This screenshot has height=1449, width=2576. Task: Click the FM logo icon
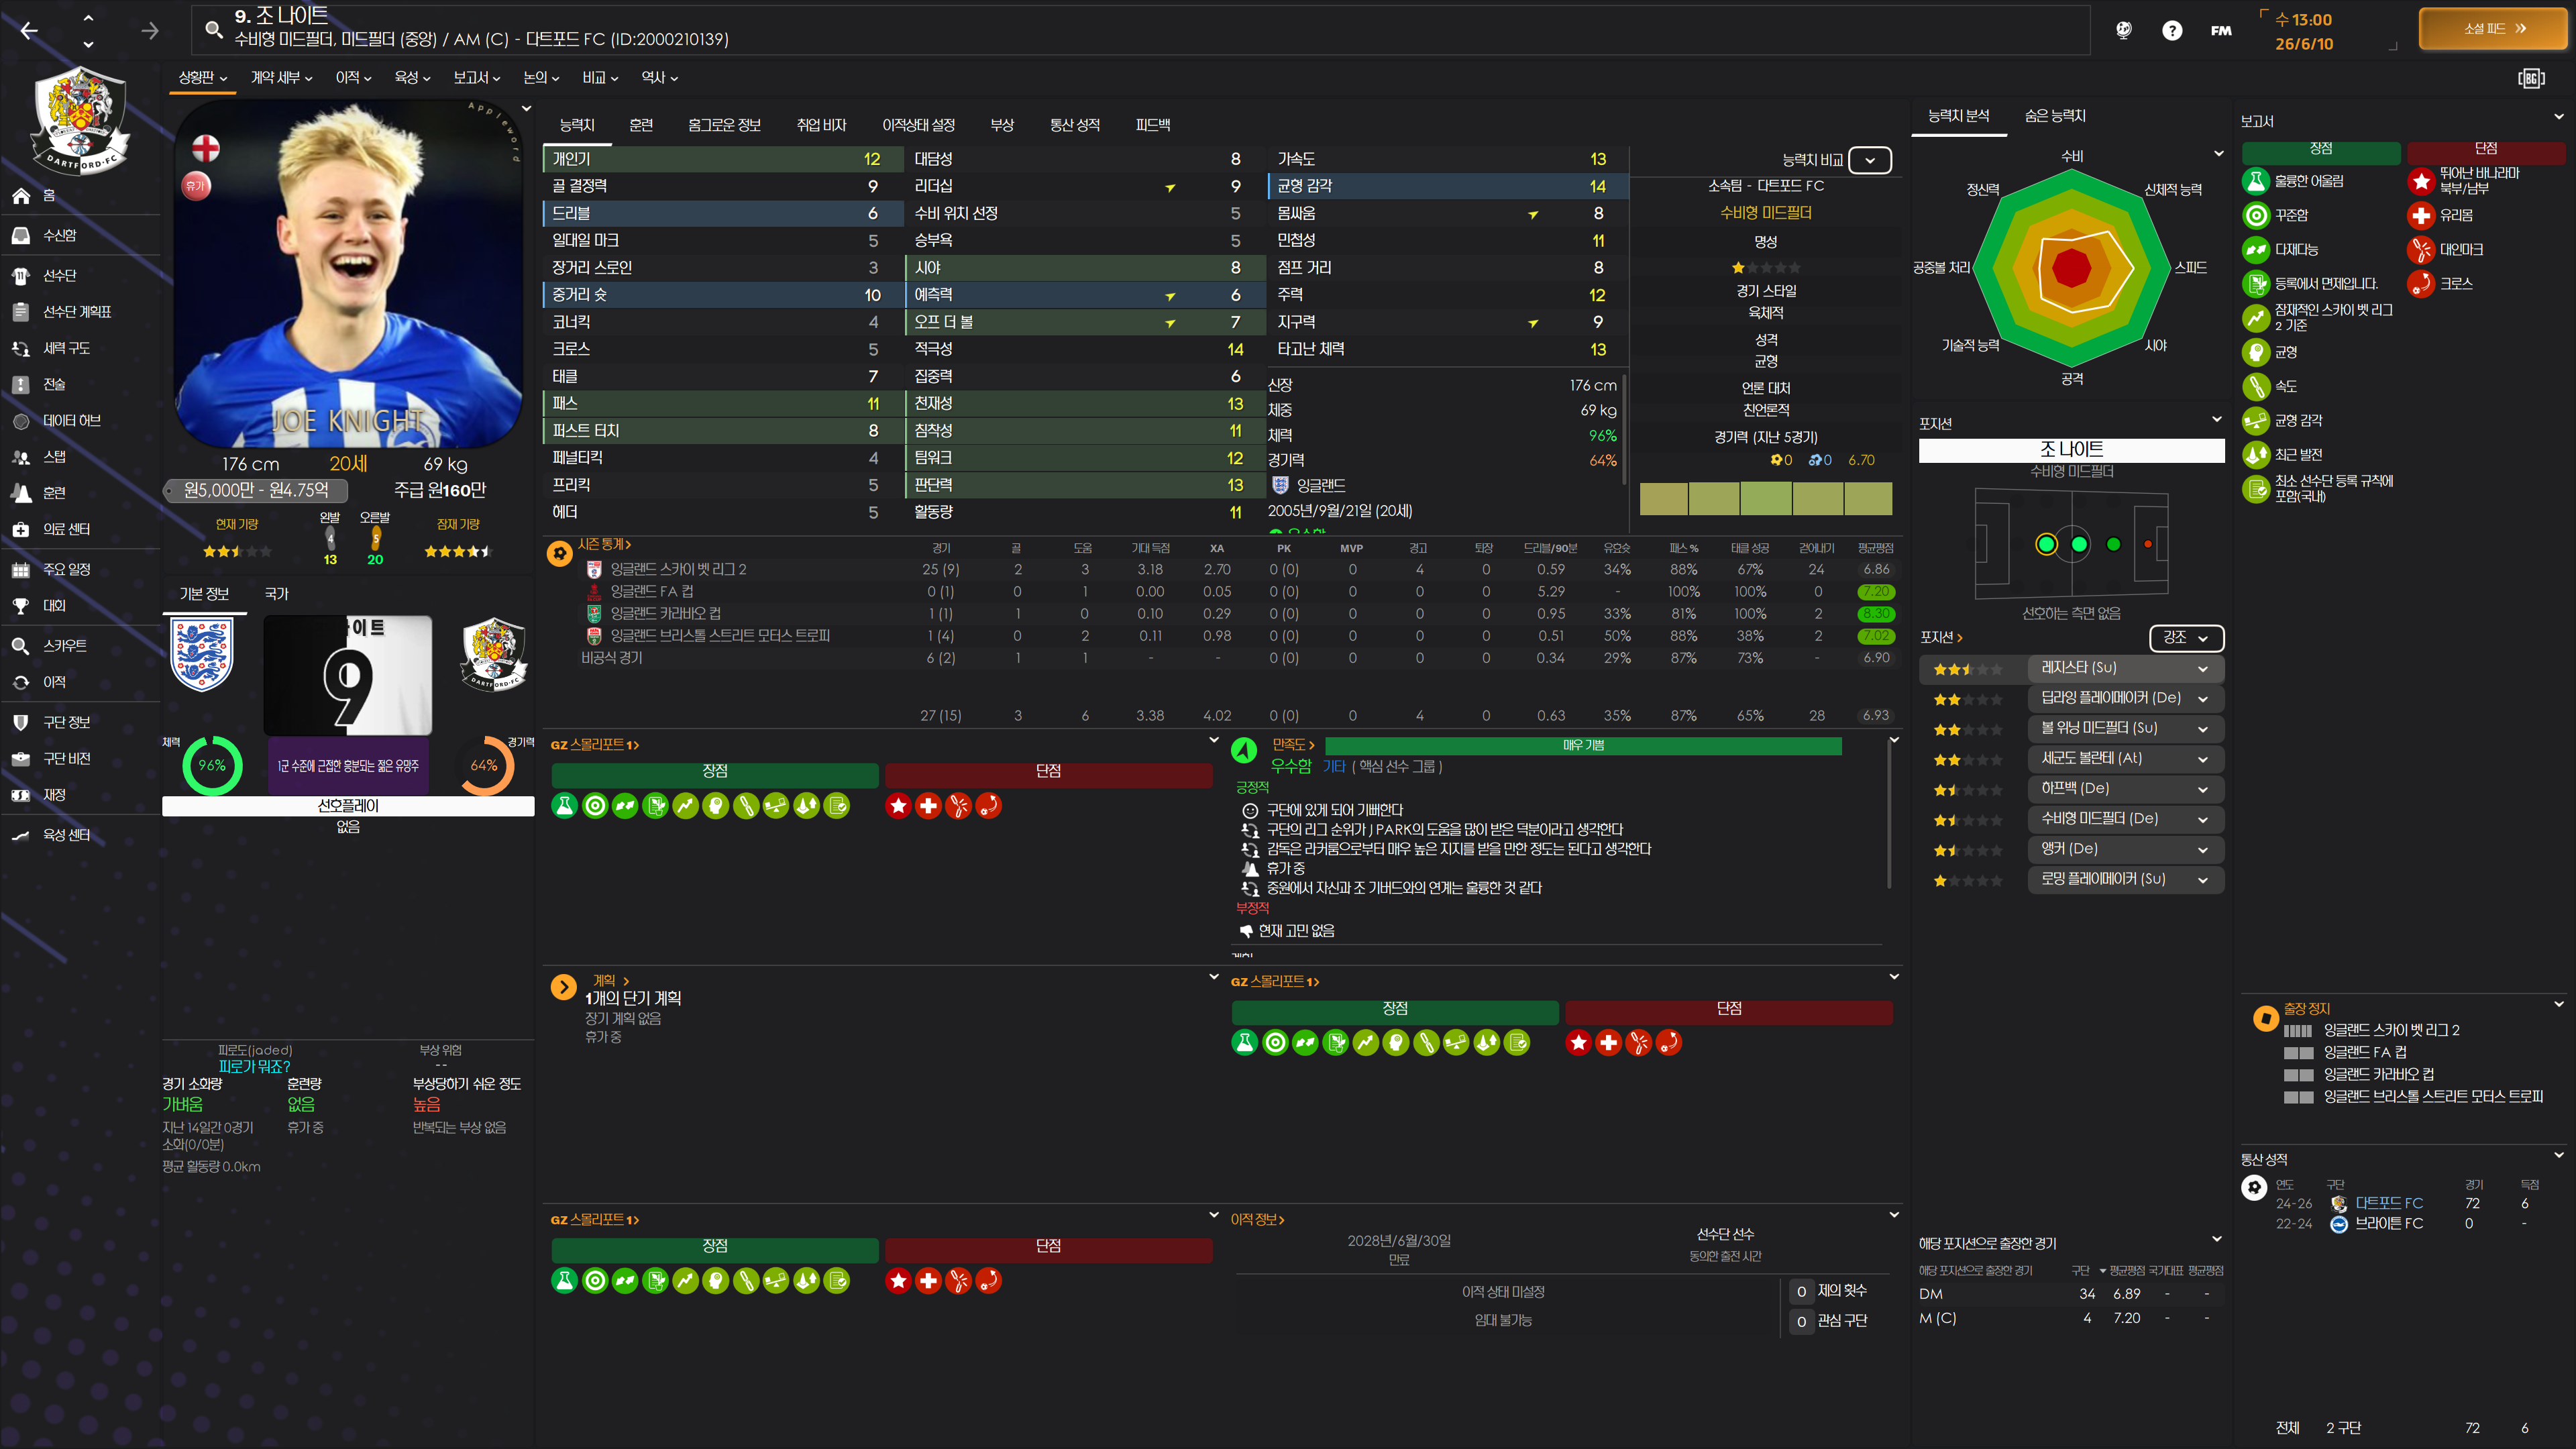click(x=2220, y=31)
